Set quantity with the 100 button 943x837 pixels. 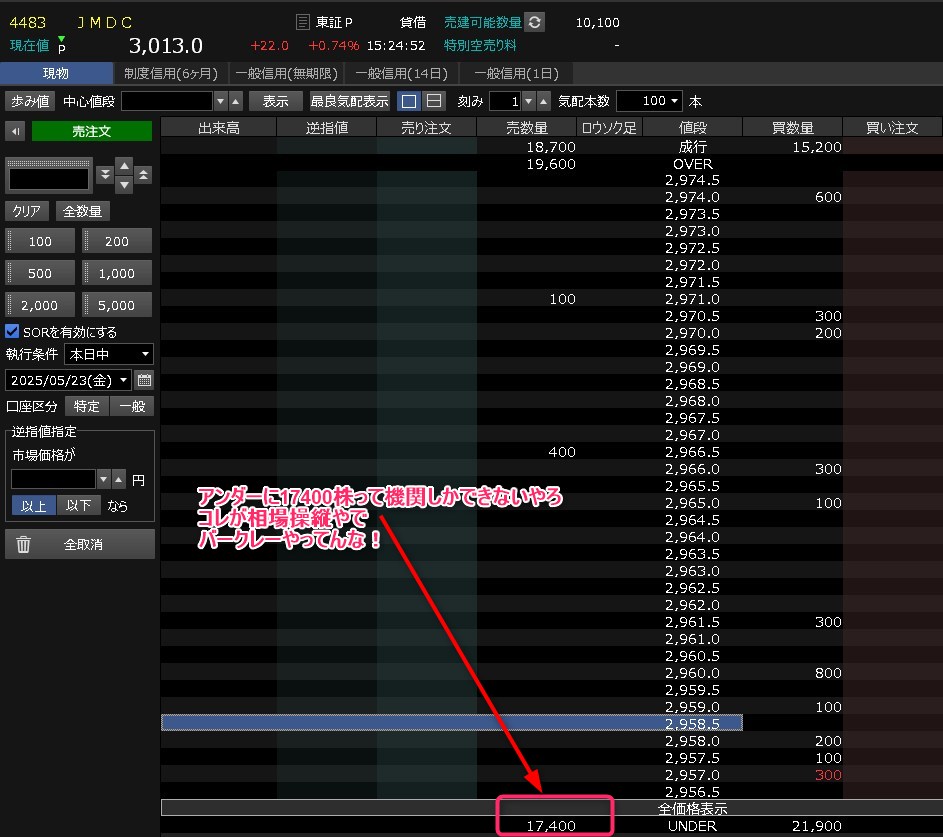(40, 241)
